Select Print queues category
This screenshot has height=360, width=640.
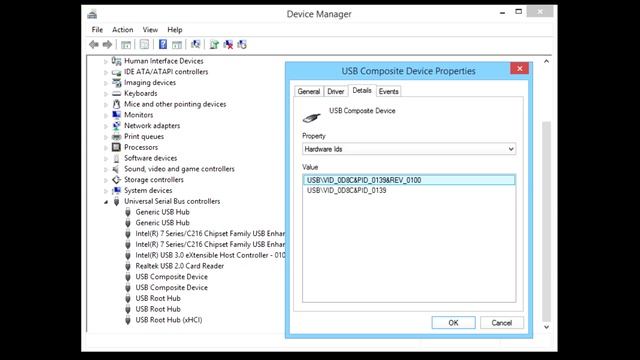click(144, 137)
